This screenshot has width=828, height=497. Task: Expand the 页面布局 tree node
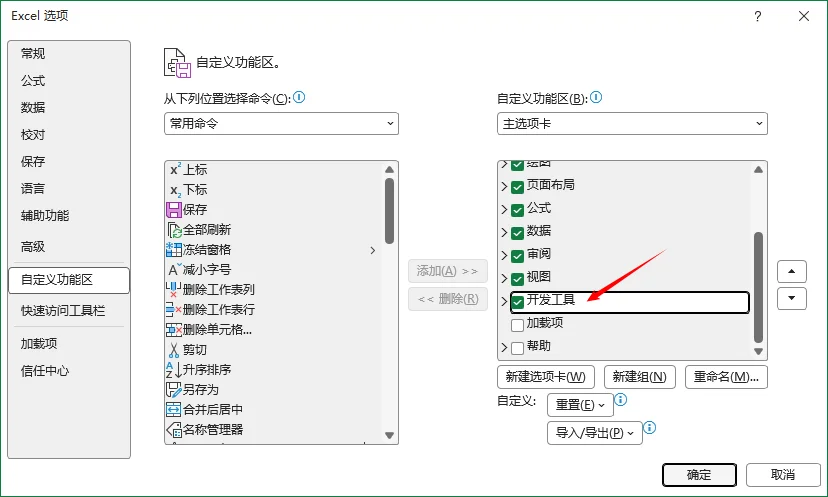(x=504, y=186)
